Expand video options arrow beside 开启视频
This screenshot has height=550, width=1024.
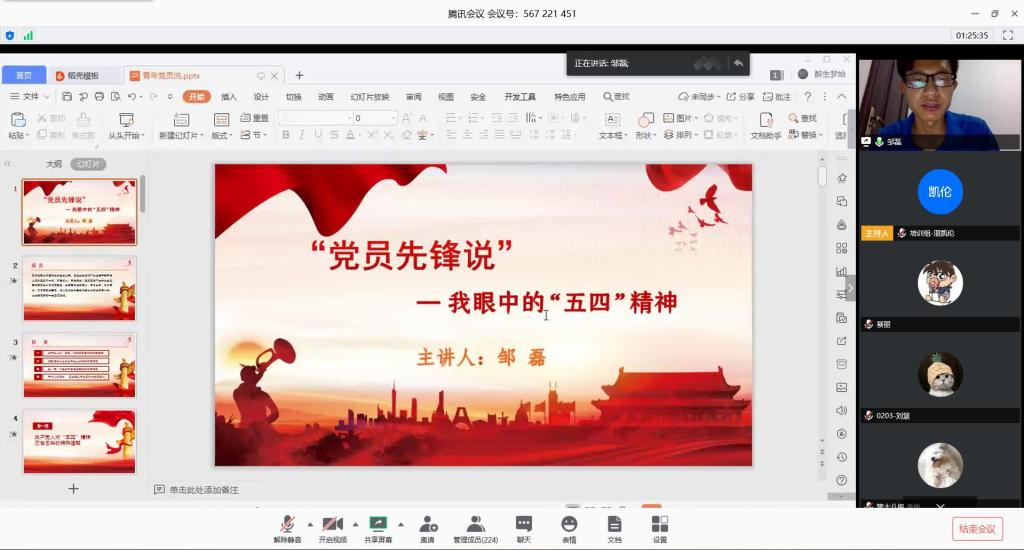point(354,523)
